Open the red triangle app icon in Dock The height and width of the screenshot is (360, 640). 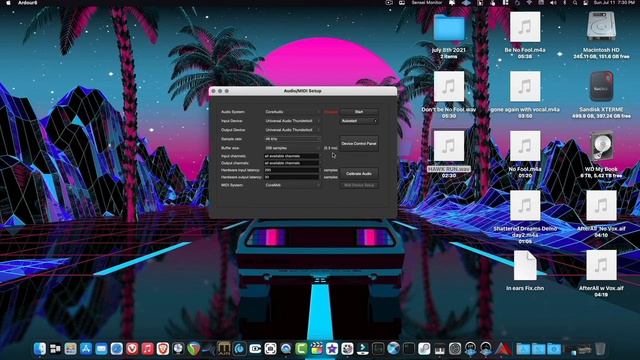click(x=503, y=349)
